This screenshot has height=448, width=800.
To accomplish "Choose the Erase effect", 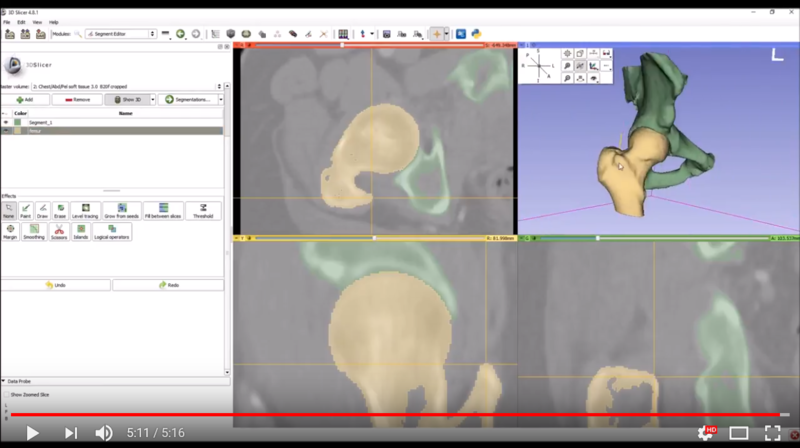I will point(59,211).
